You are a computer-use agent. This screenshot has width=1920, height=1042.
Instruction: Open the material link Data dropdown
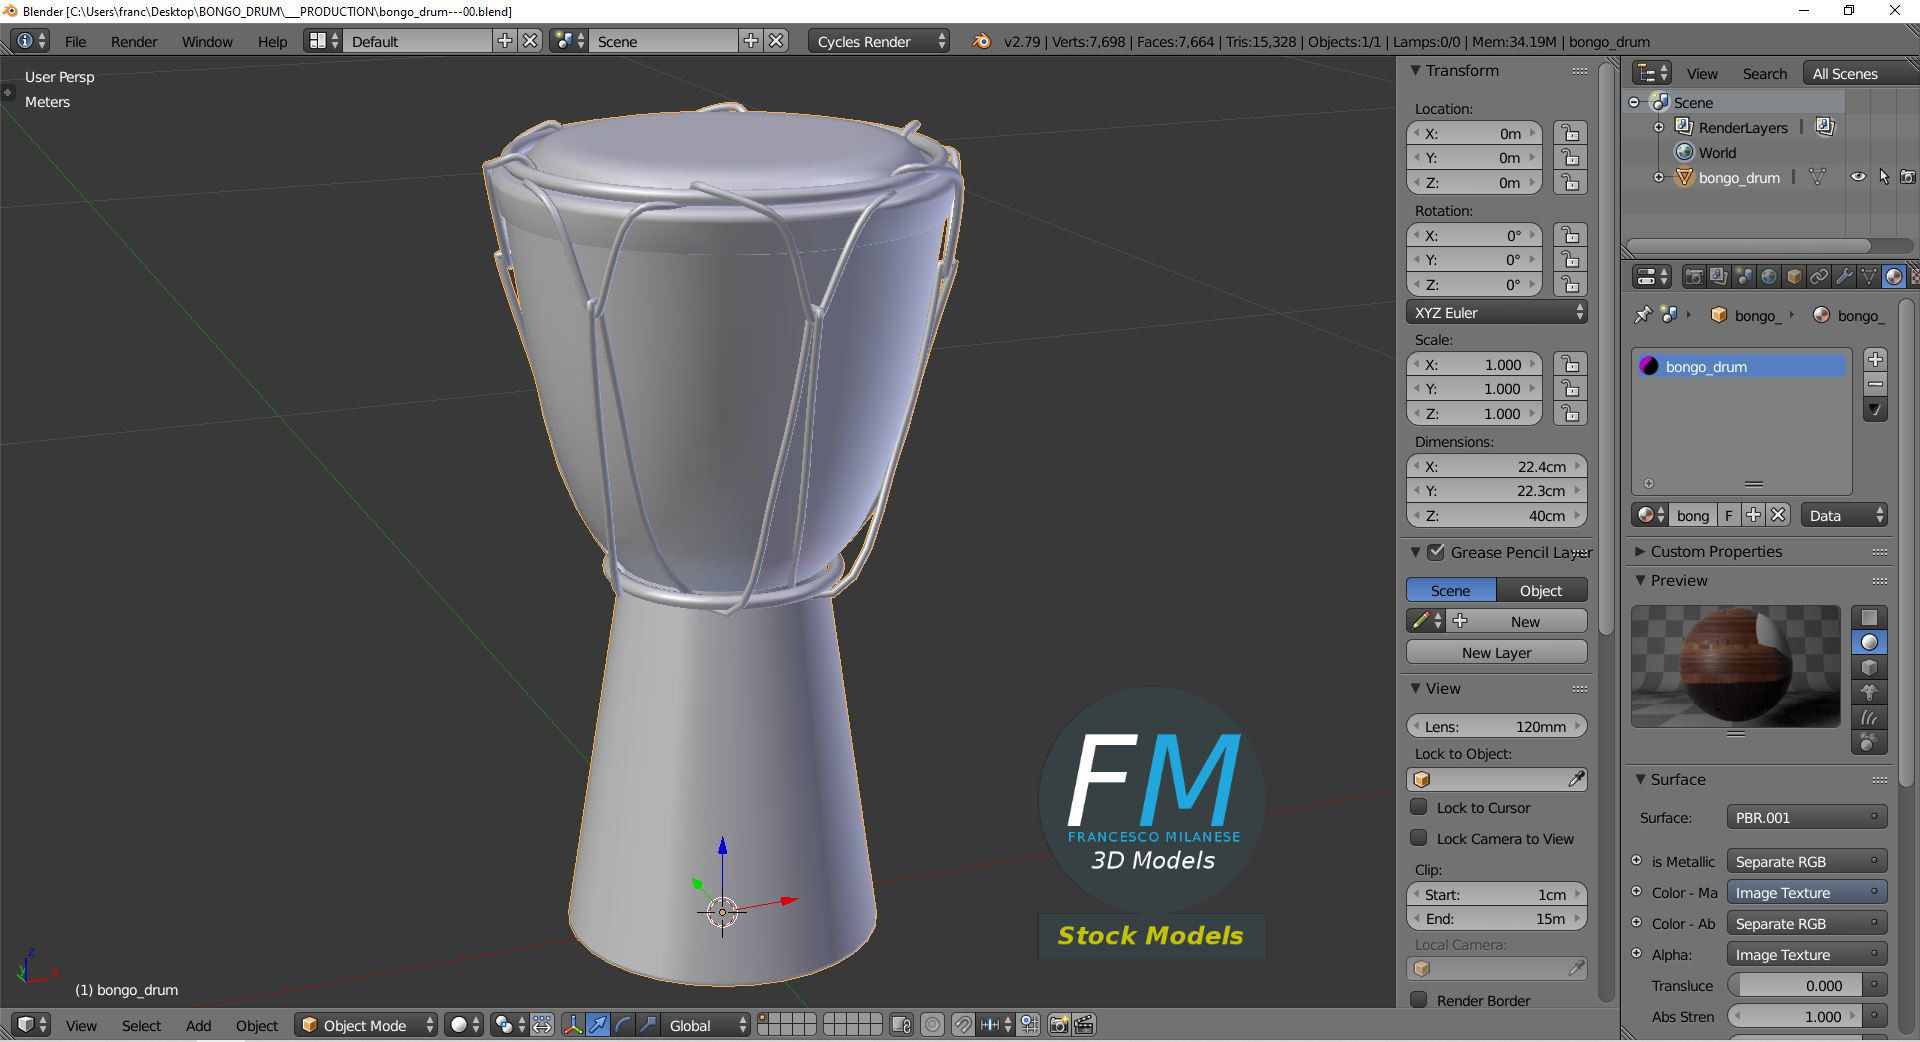1844,515
